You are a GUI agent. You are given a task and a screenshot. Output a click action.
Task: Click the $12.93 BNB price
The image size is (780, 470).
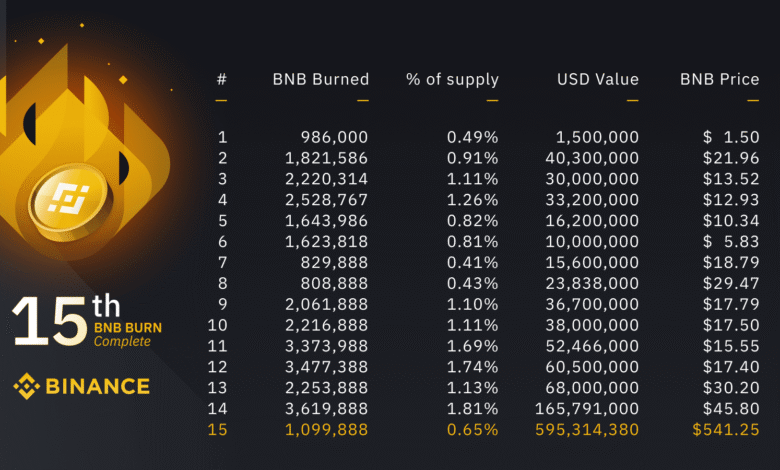(x=731, y=199)
